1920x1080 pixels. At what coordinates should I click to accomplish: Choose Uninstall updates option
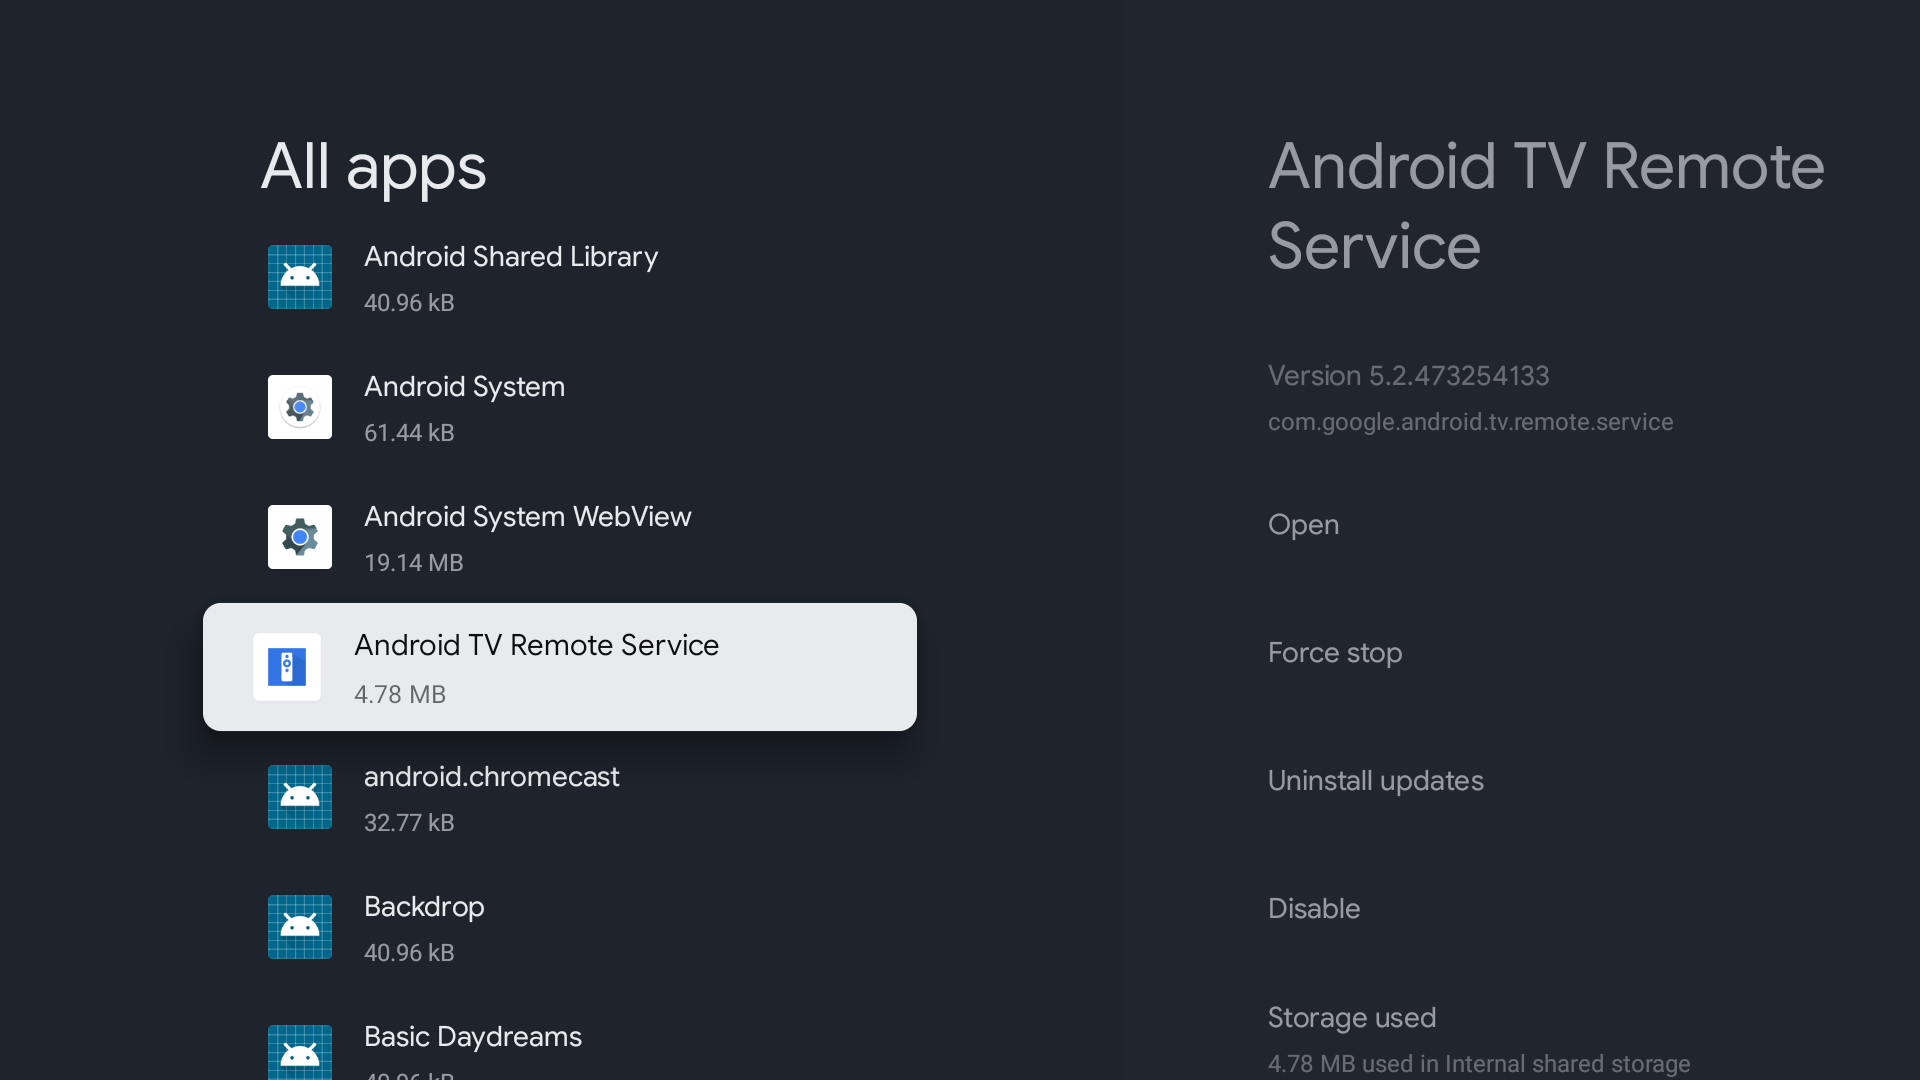click(x=1375, y=781)
